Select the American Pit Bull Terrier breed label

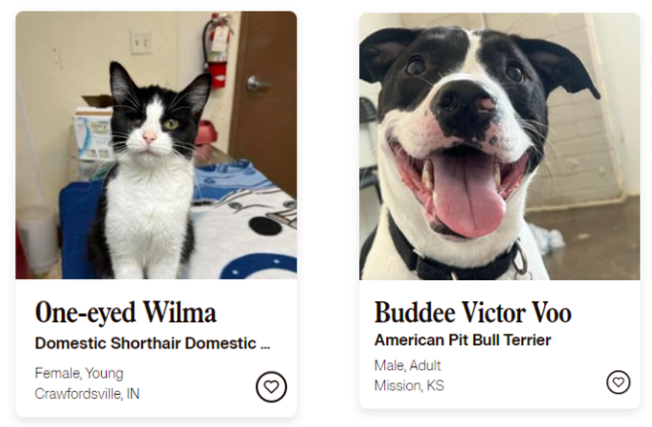[x=462, y=340]
